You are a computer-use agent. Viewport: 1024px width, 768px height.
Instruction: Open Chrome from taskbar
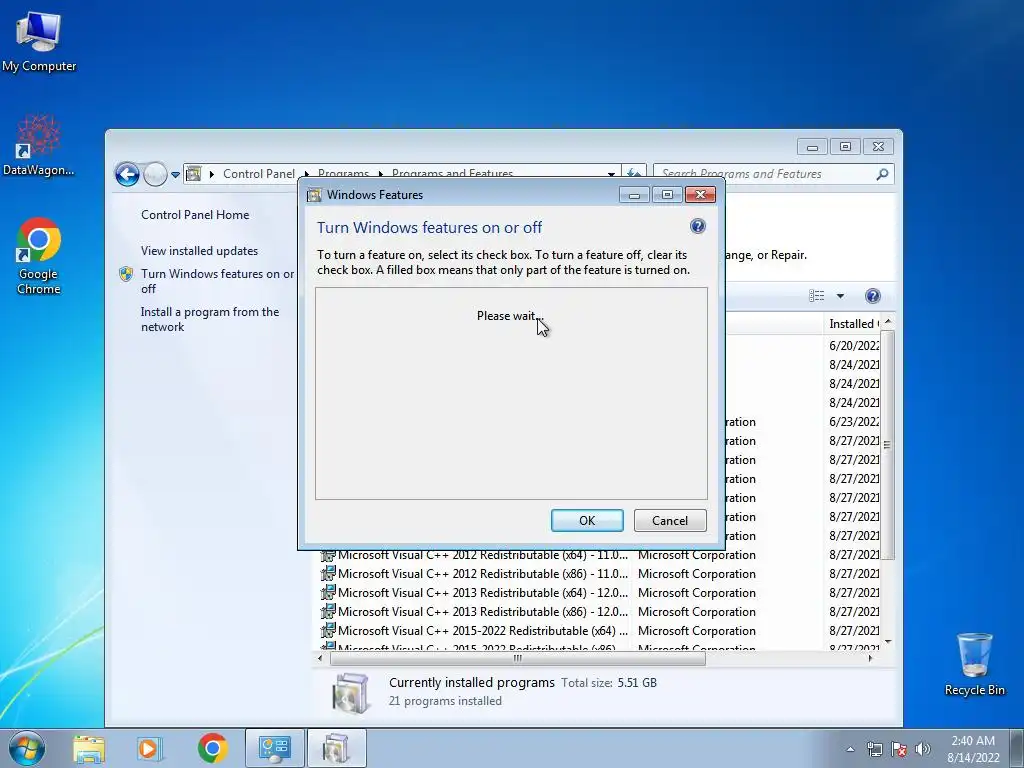pos(212,748)
